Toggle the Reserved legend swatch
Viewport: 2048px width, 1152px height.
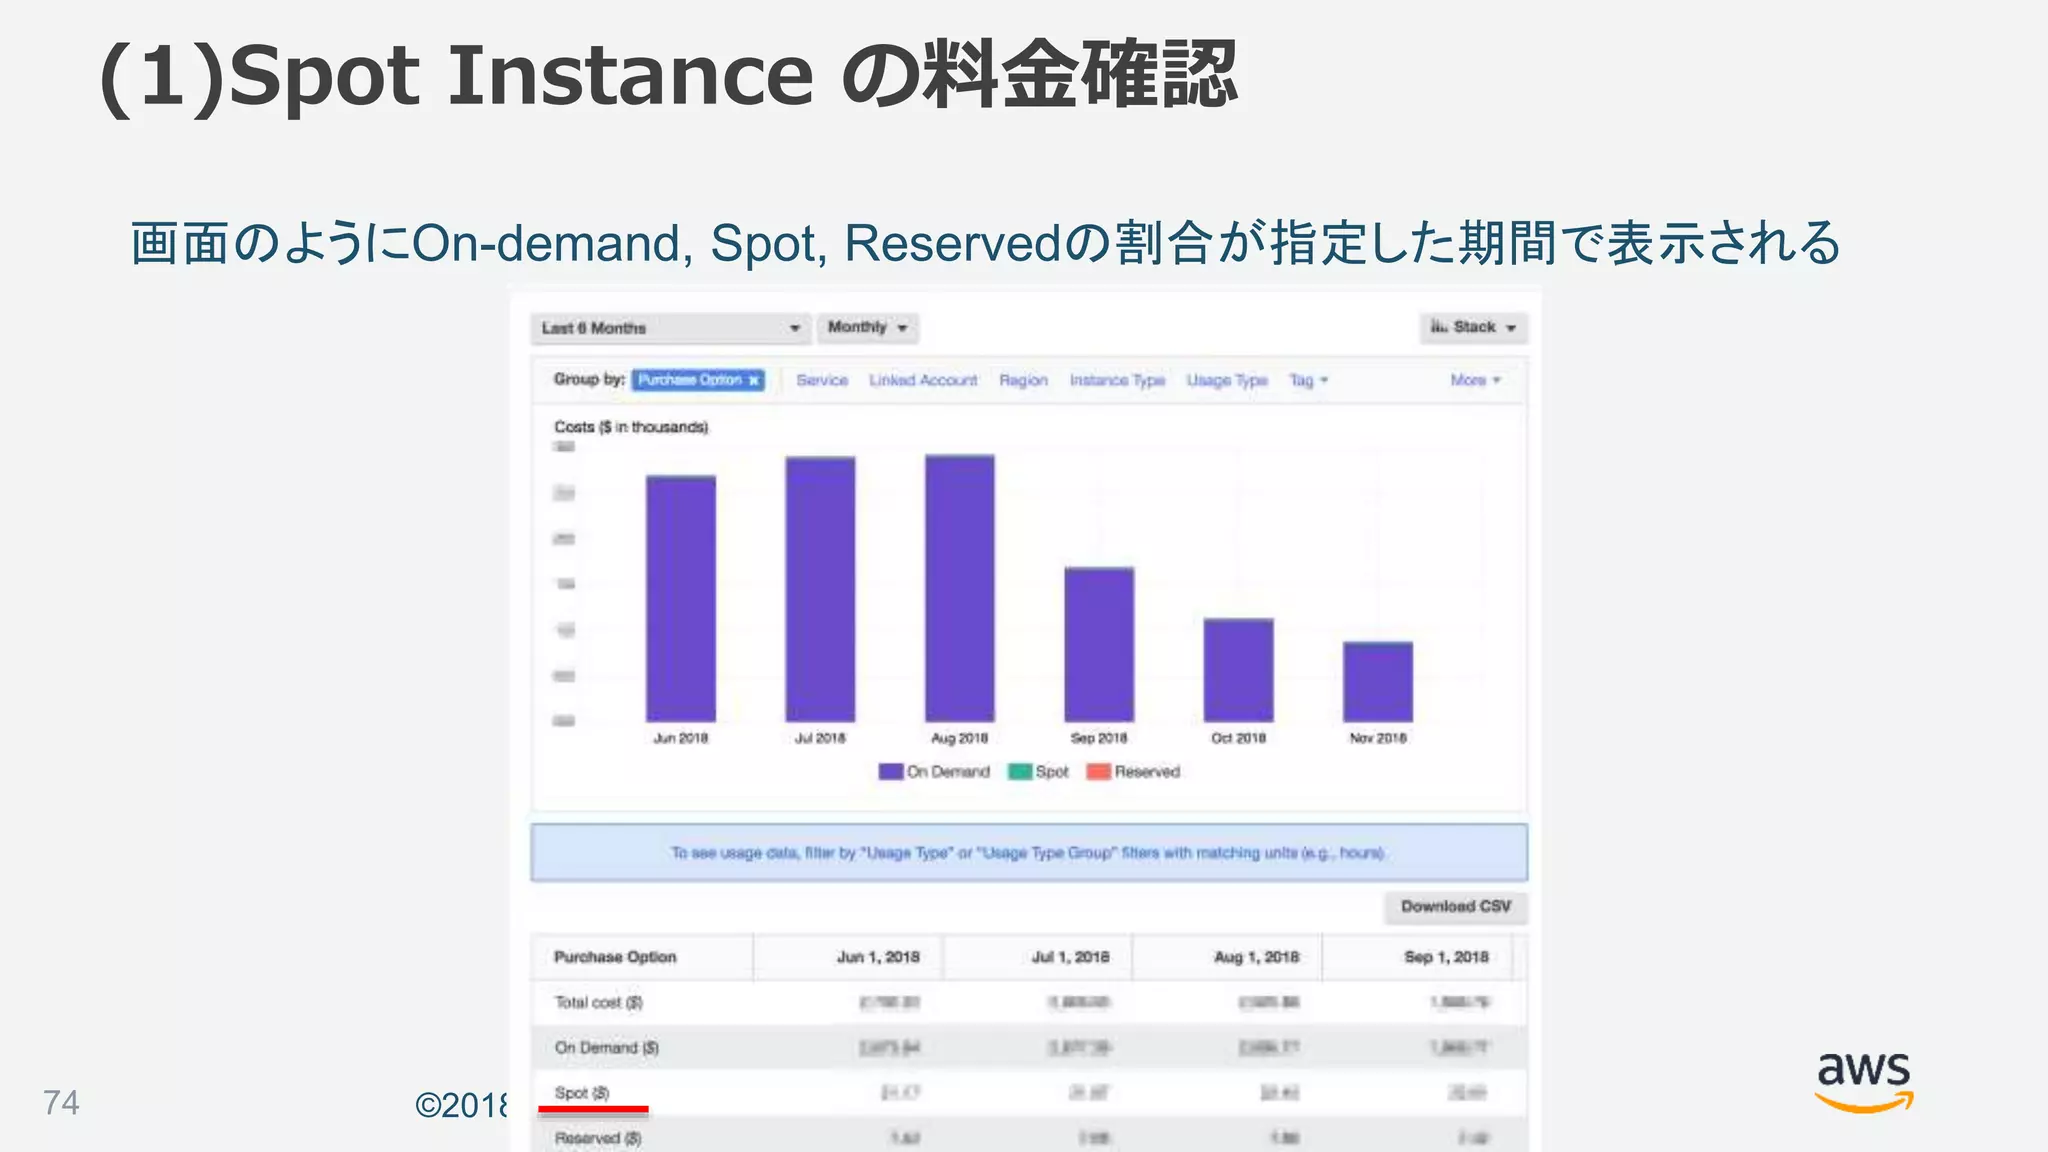[1099, 772]
